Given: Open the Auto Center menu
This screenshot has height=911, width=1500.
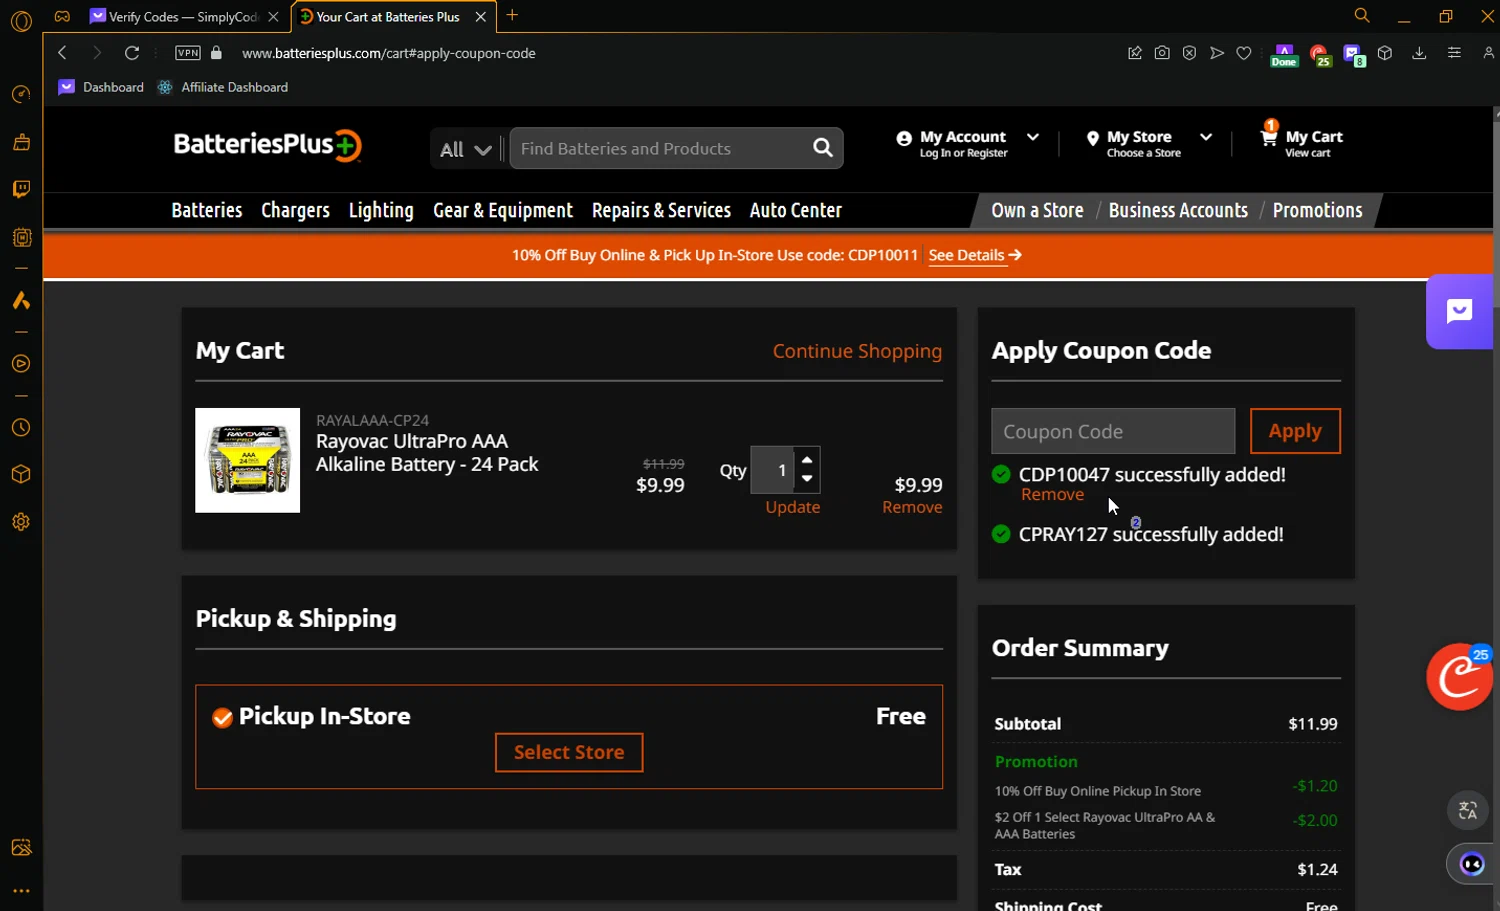Looking at the screenshot, I should [796, 210].
